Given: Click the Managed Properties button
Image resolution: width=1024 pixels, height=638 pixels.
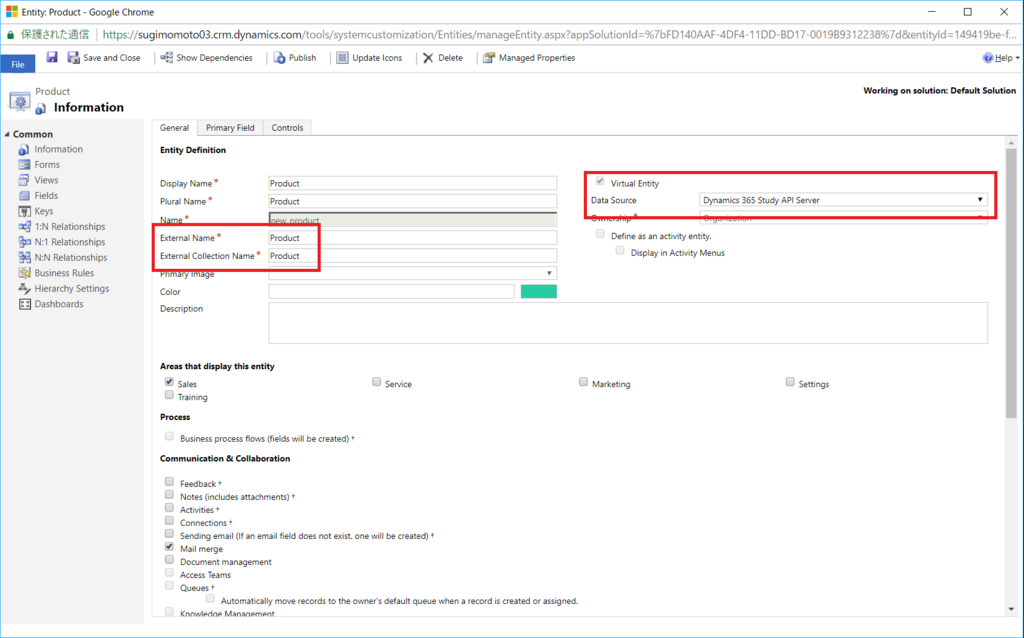Looking at the screenshot, I should 529,58.
